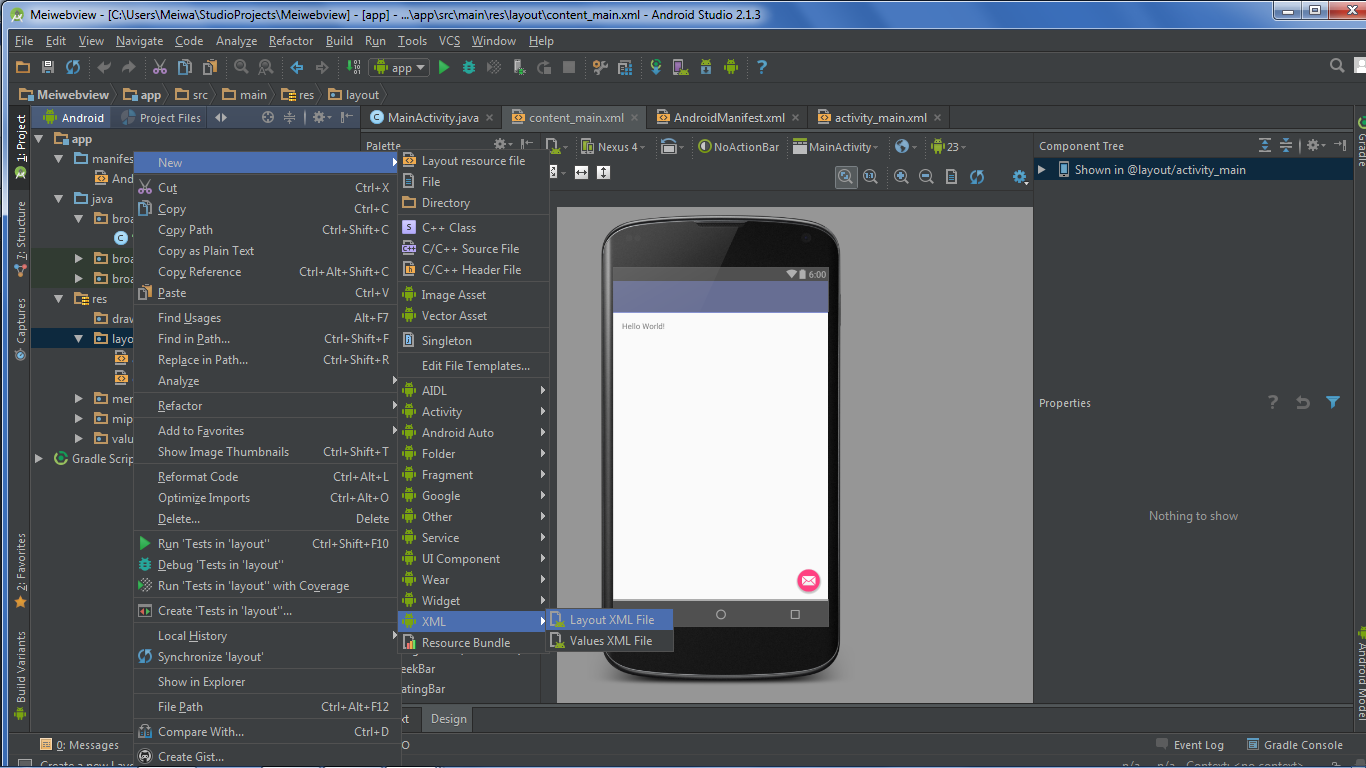This screenshot has width=1366, height=768.
Task: Click the pink floating action button in preview
Action: 808,580
